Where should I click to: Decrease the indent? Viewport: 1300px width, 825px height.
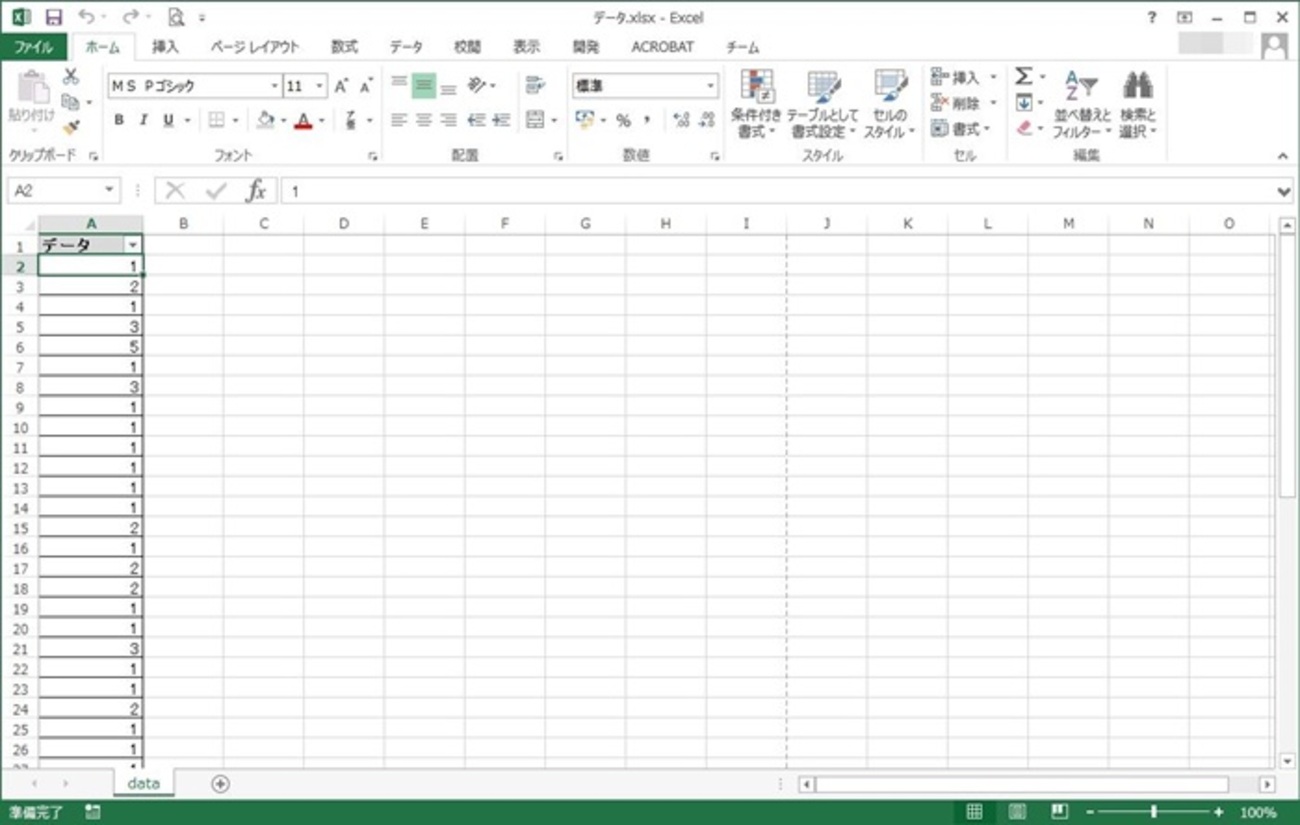476,120
